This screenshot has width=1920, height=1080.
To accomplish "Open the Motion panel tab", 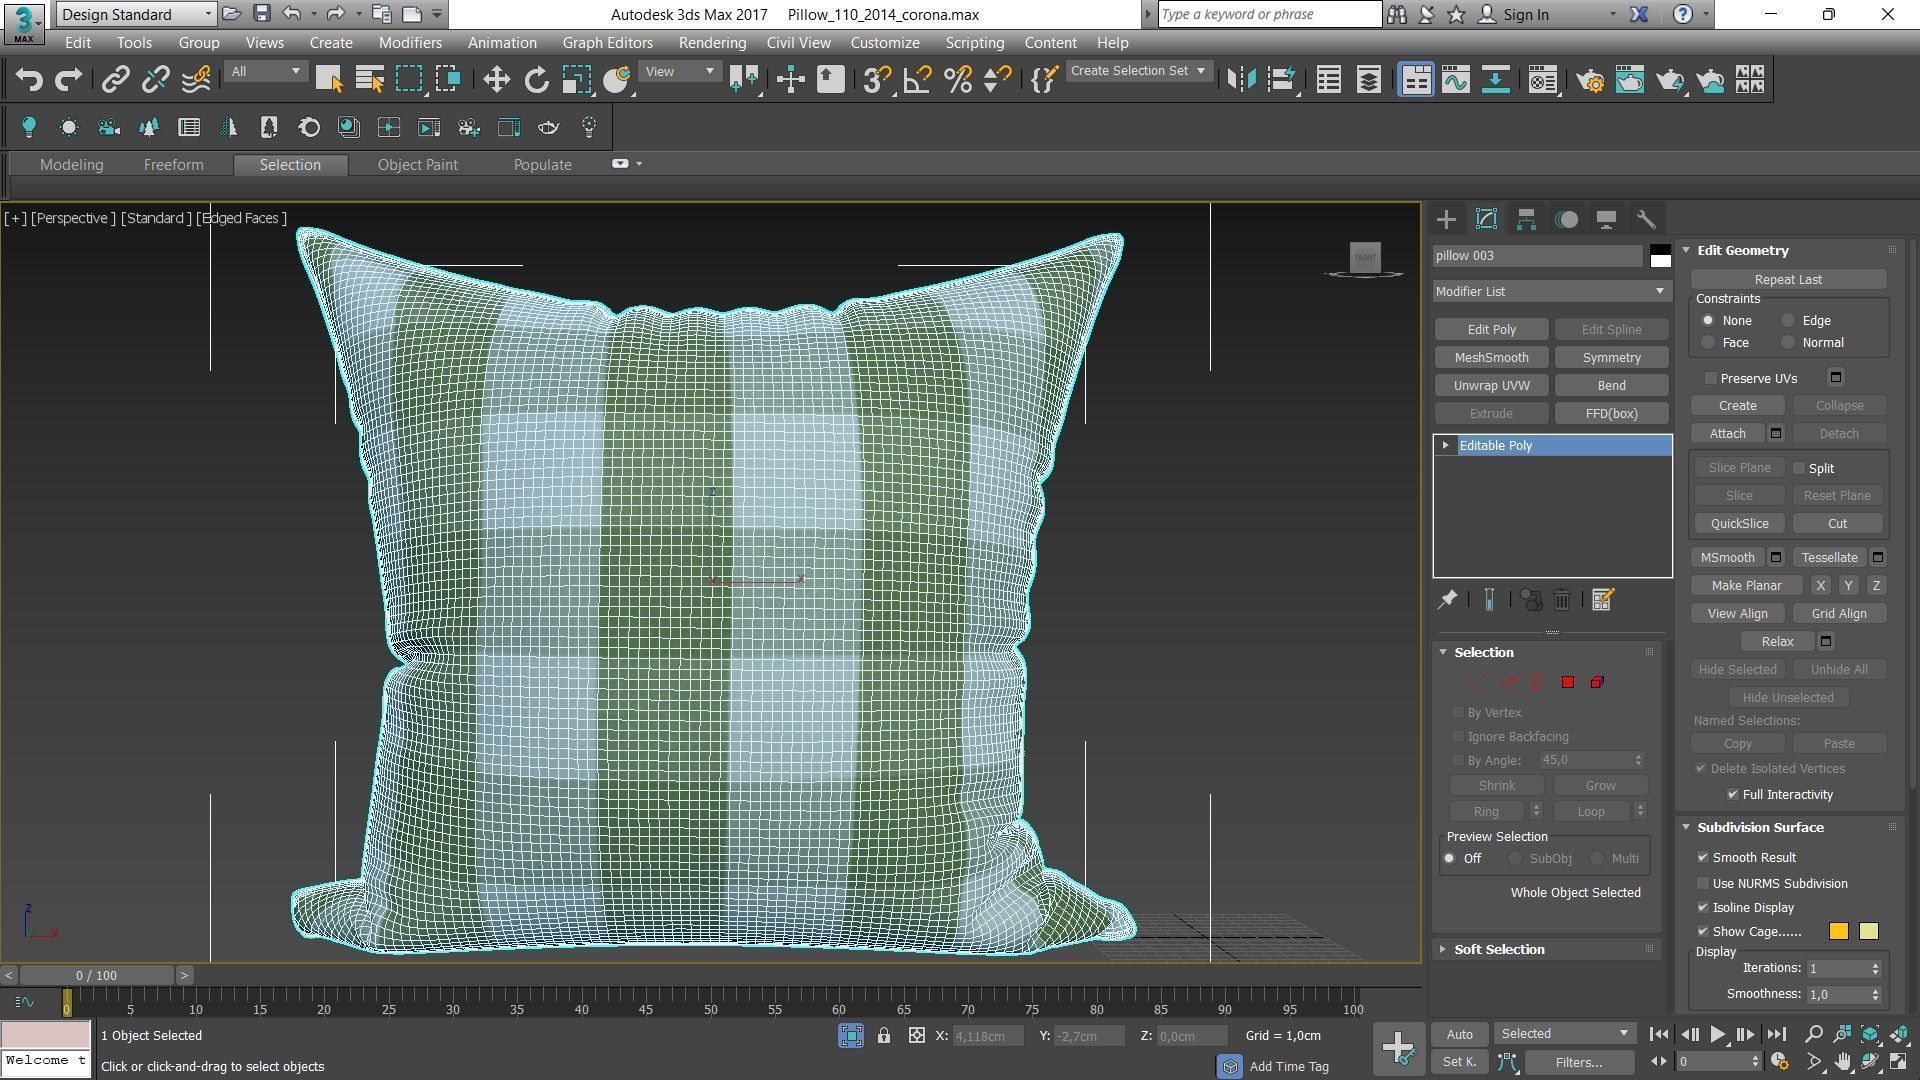I will pos(1567,220).
